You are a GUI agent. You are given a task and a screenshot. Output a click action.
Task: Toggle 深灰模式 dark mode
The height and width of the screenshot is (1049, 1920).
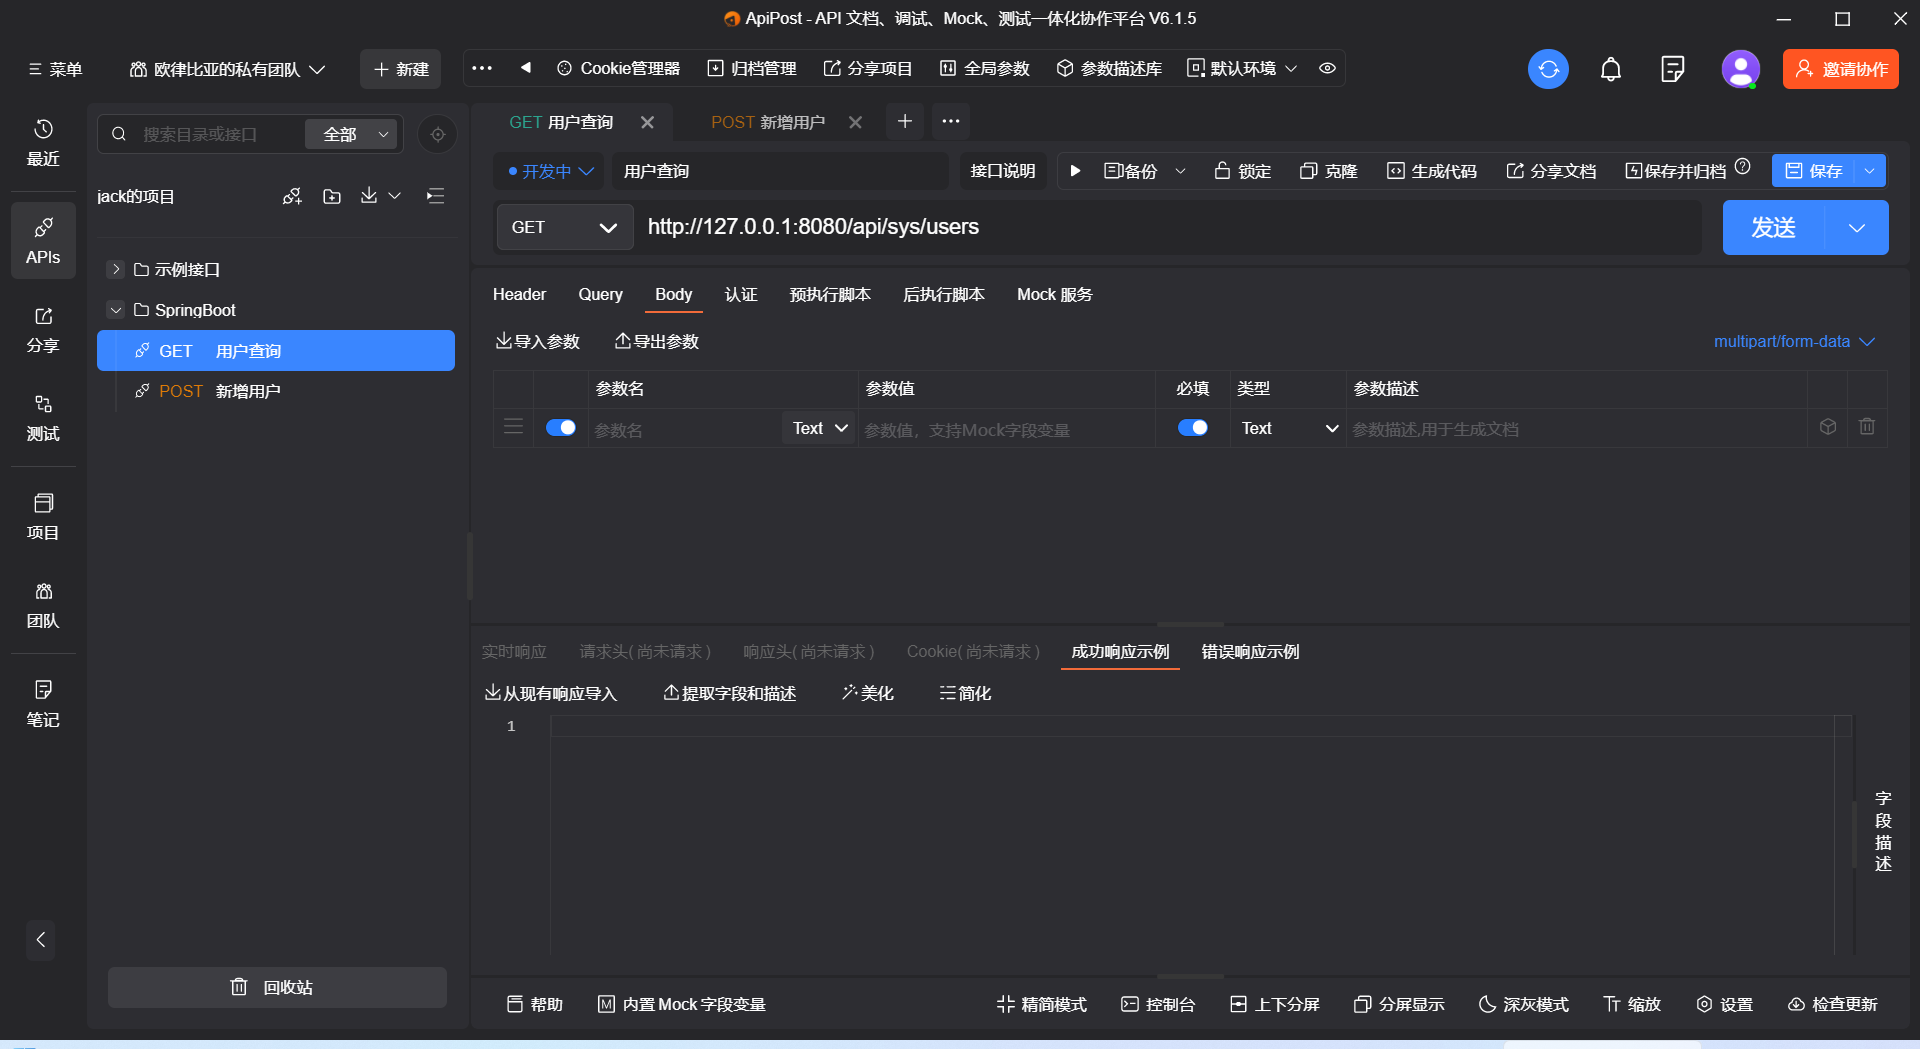[x=1524, y=1004]
